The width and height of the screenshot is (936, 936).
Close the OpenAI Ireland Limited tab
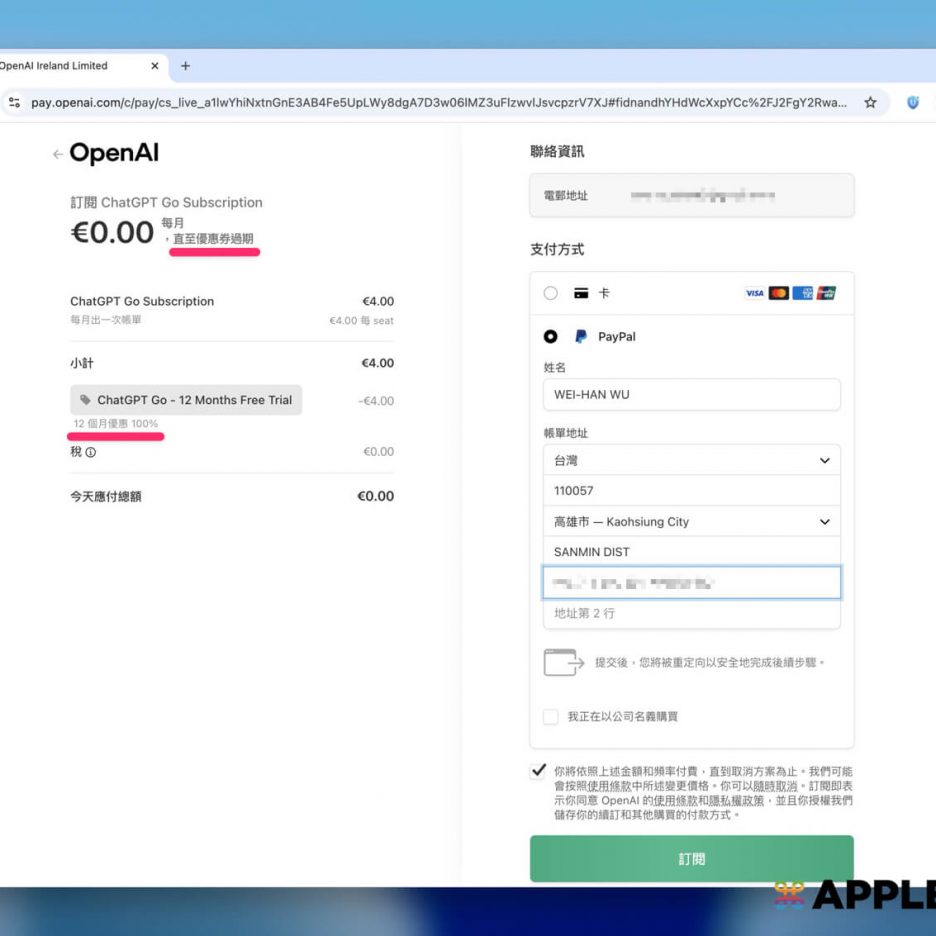[x=155, y=66]
